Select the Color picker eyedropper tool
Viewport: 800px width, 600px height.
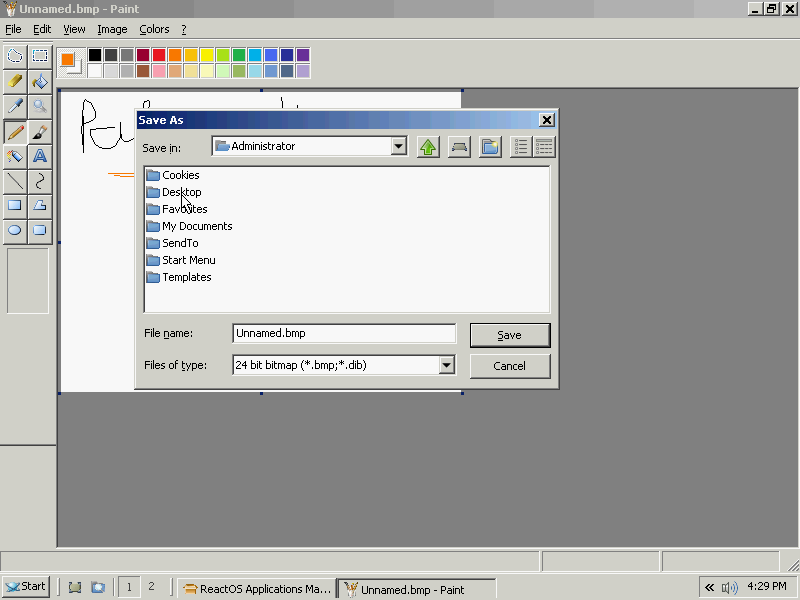15,106
